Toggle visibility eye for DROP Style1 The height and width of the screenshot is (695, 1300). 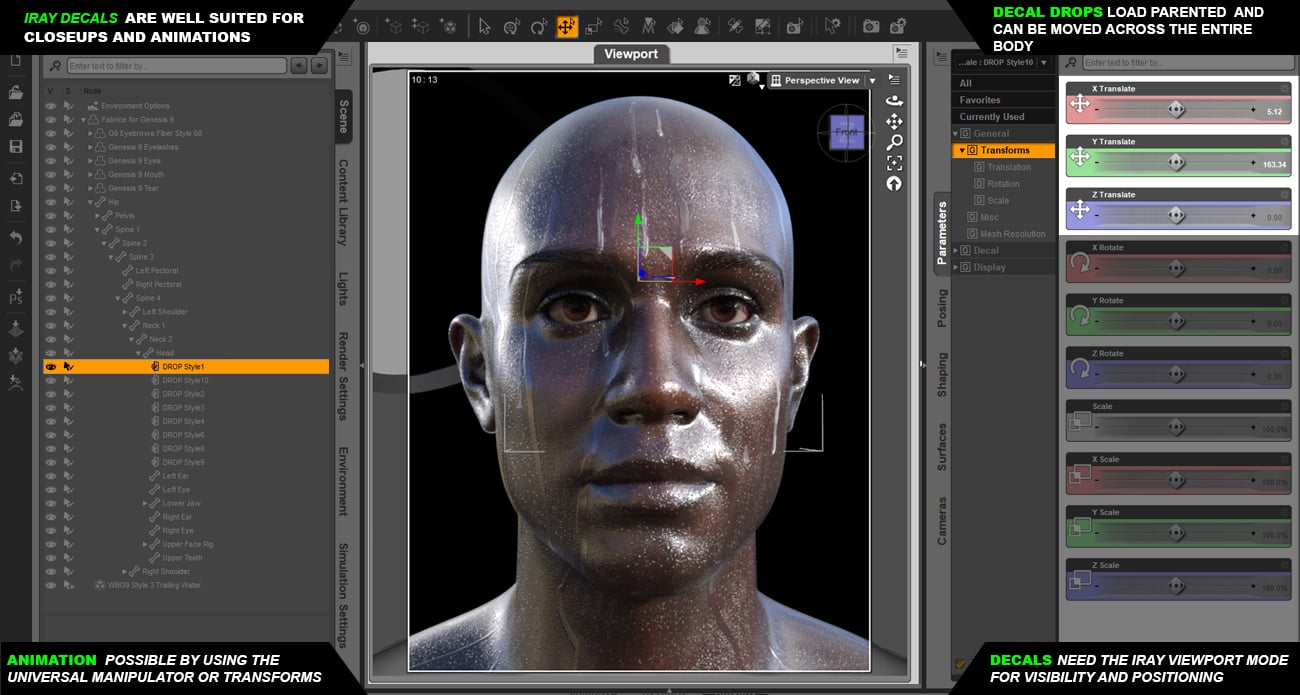[51, 367]
